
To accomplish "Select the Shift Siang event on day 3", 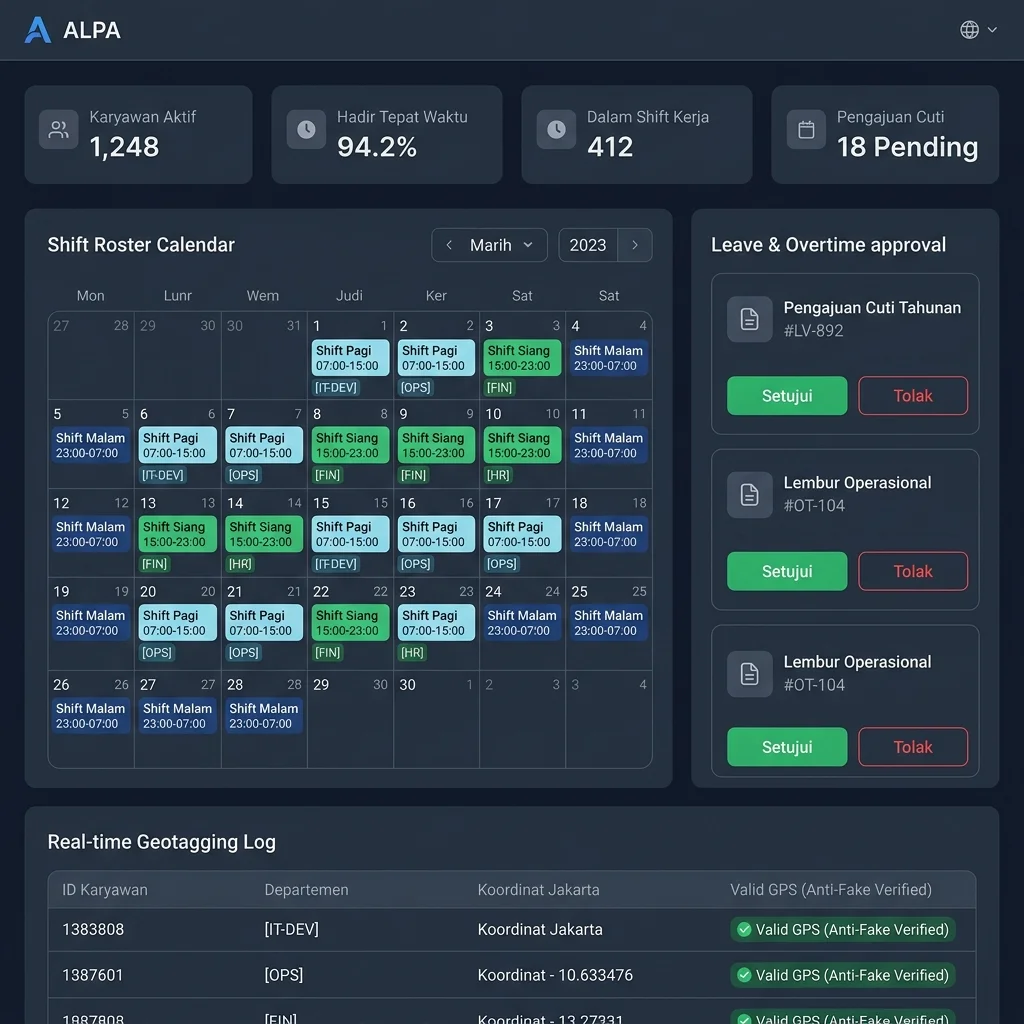I will pyautogui.click(x=522, y=358).
